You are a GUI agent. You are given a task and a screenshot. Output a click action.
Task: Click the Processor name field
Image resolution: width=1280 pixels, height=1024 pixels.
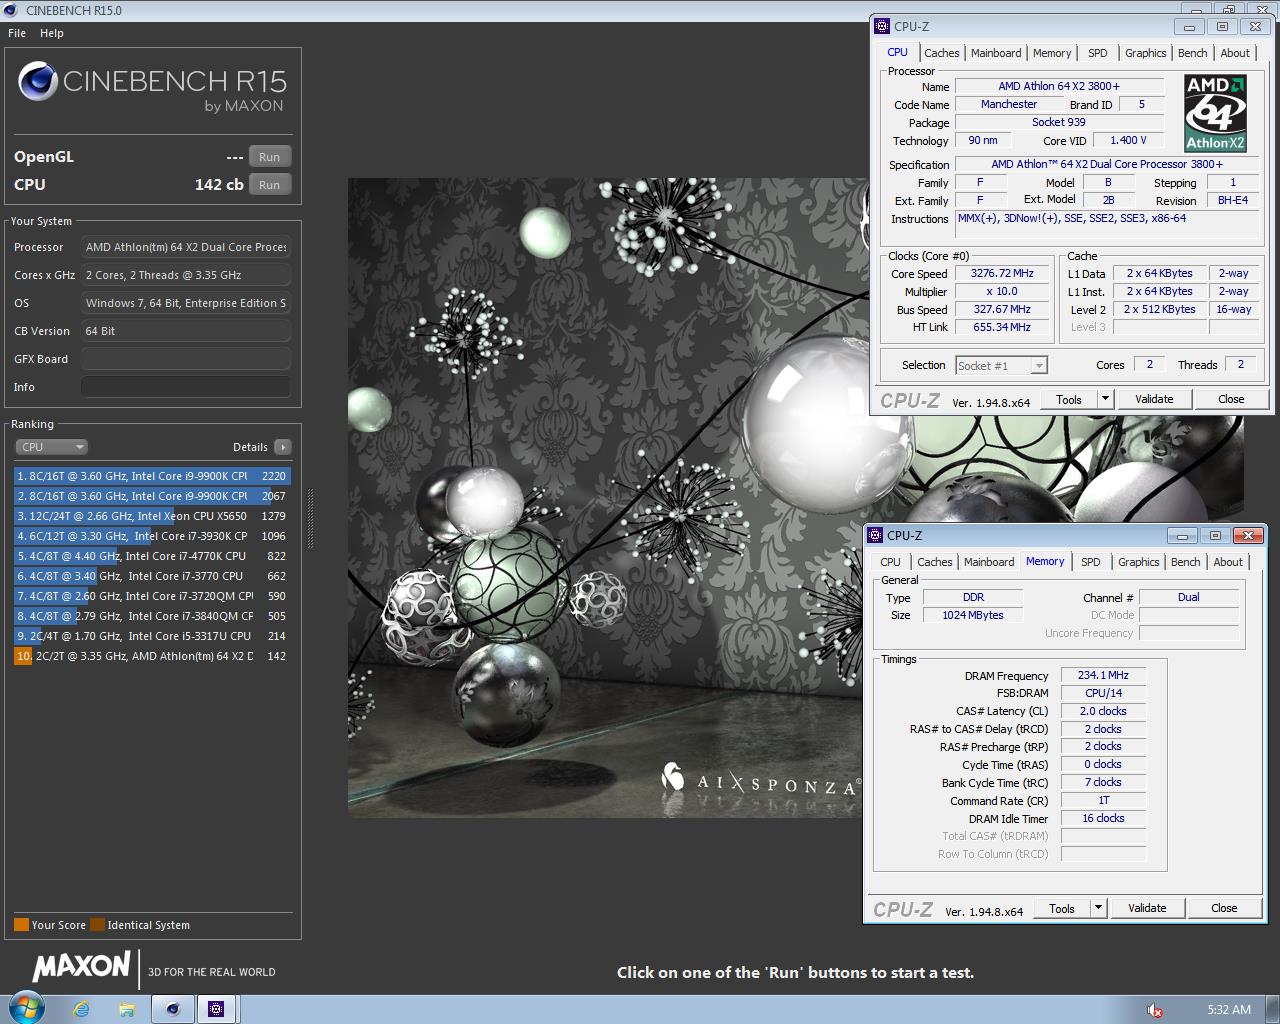(186, 247)
